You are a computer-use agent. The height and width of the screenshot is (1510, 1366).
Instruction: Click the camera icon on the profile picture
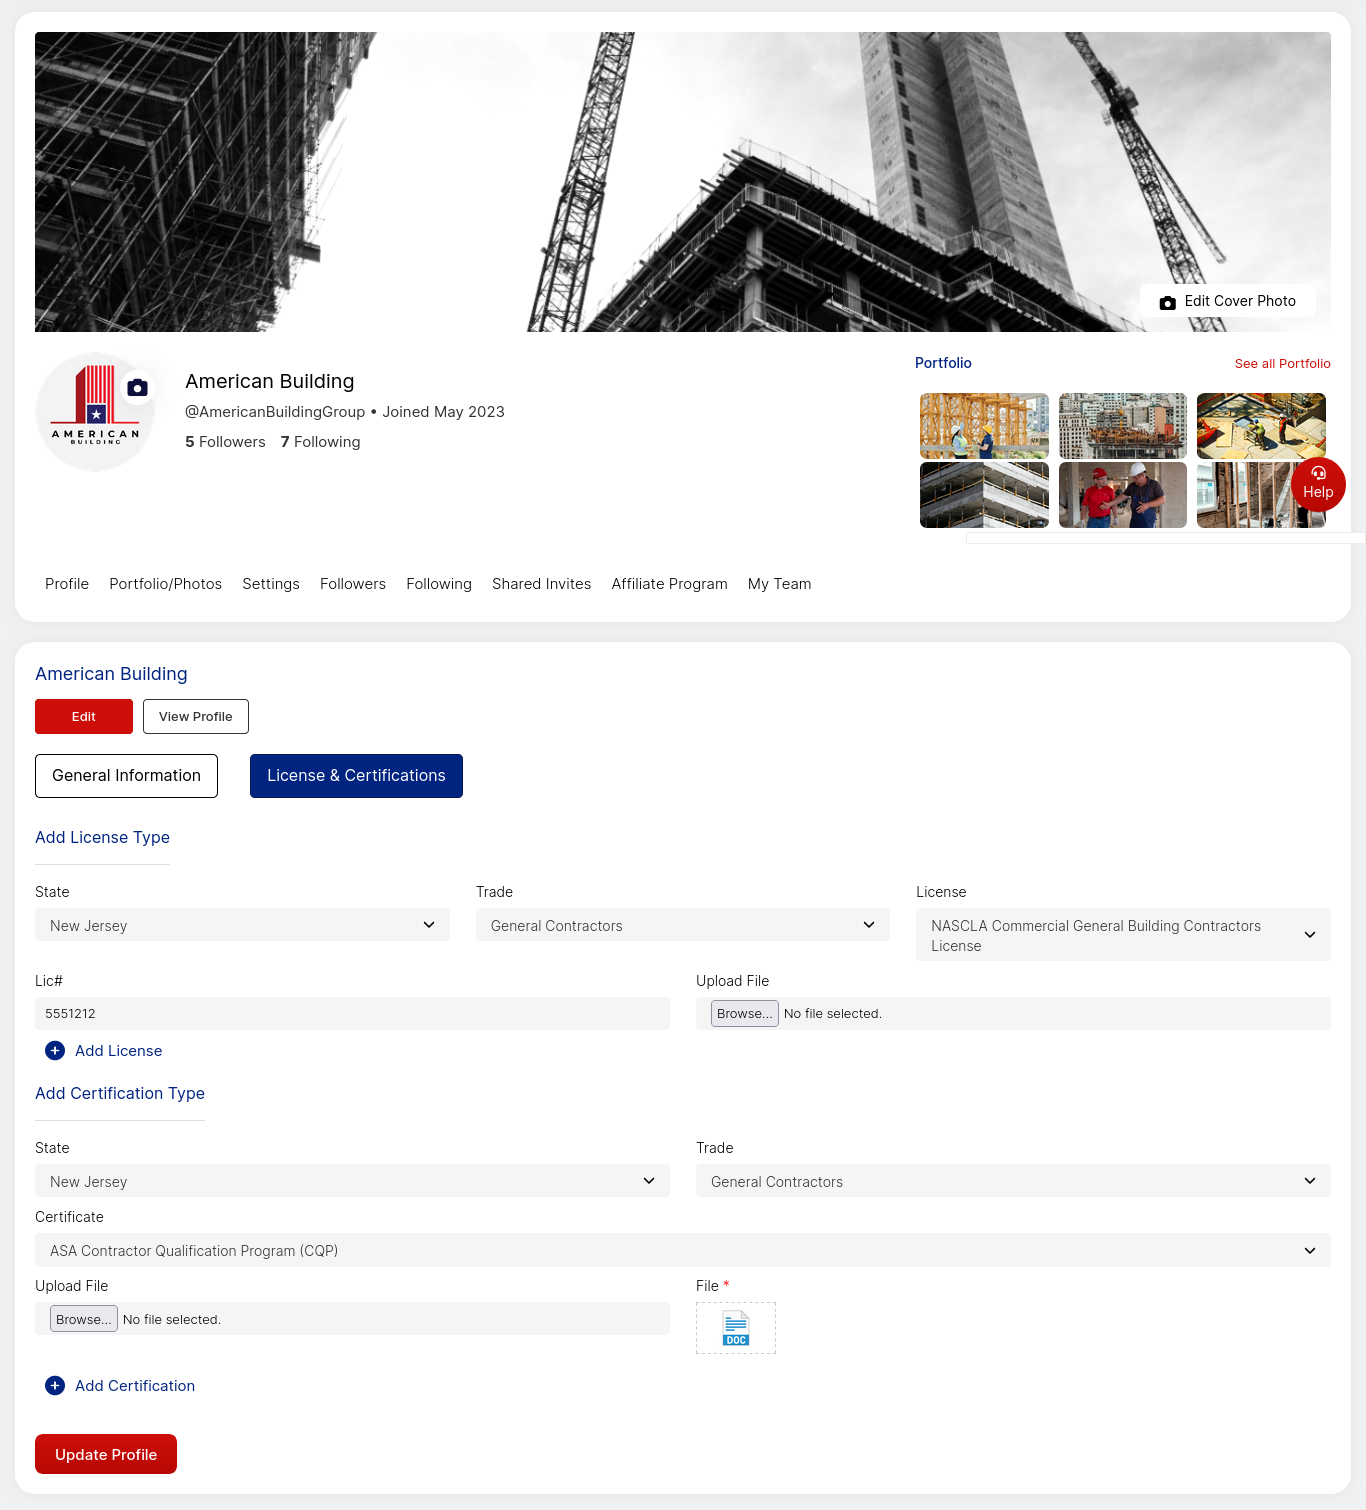coord(137,387)
